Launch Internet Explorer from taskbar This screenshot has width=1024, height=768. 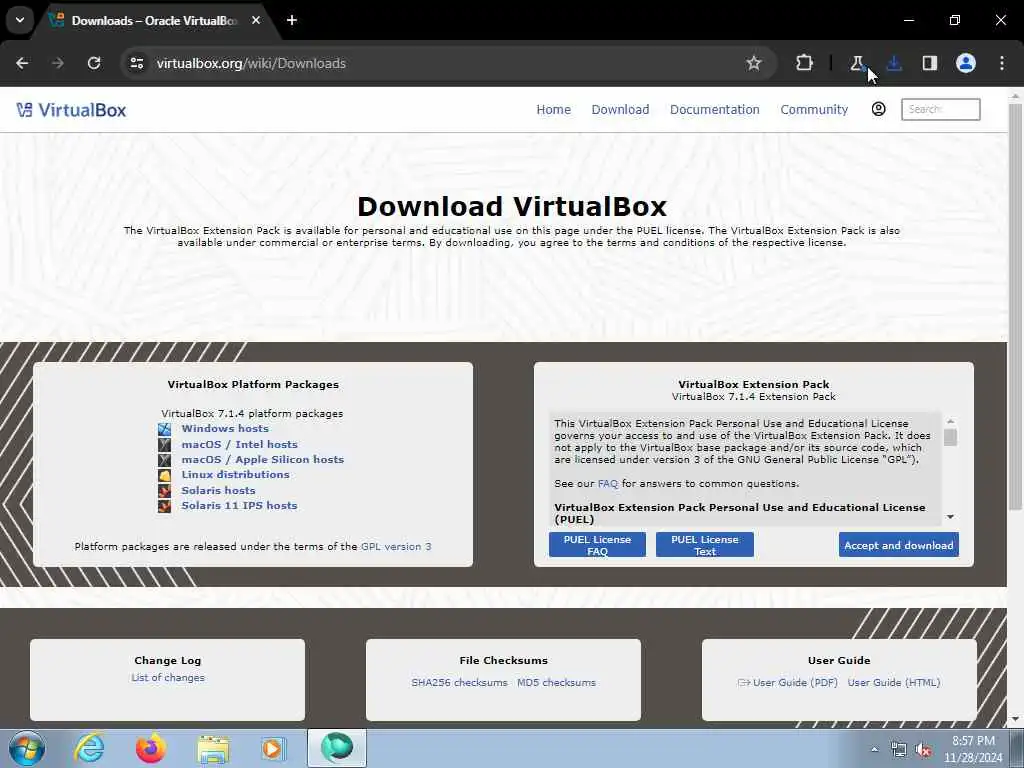89,748
